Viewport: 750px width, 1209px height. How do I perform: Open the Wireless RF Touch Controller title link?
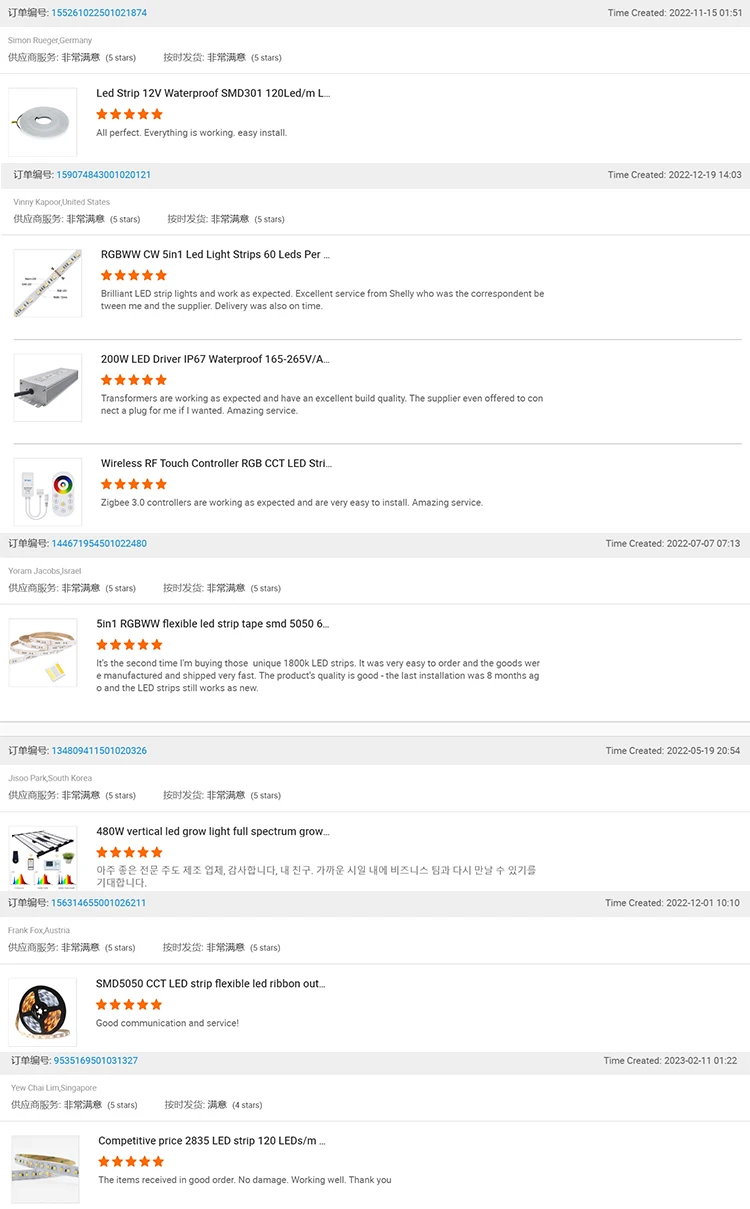(x=216, y=464)
